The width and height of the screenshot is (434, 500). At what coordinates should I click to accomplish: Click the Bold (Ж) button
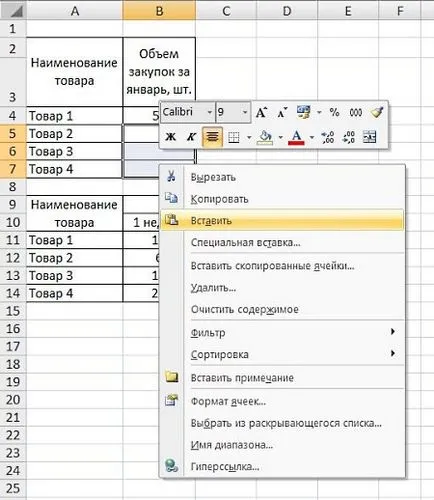(x=171, y=137)
